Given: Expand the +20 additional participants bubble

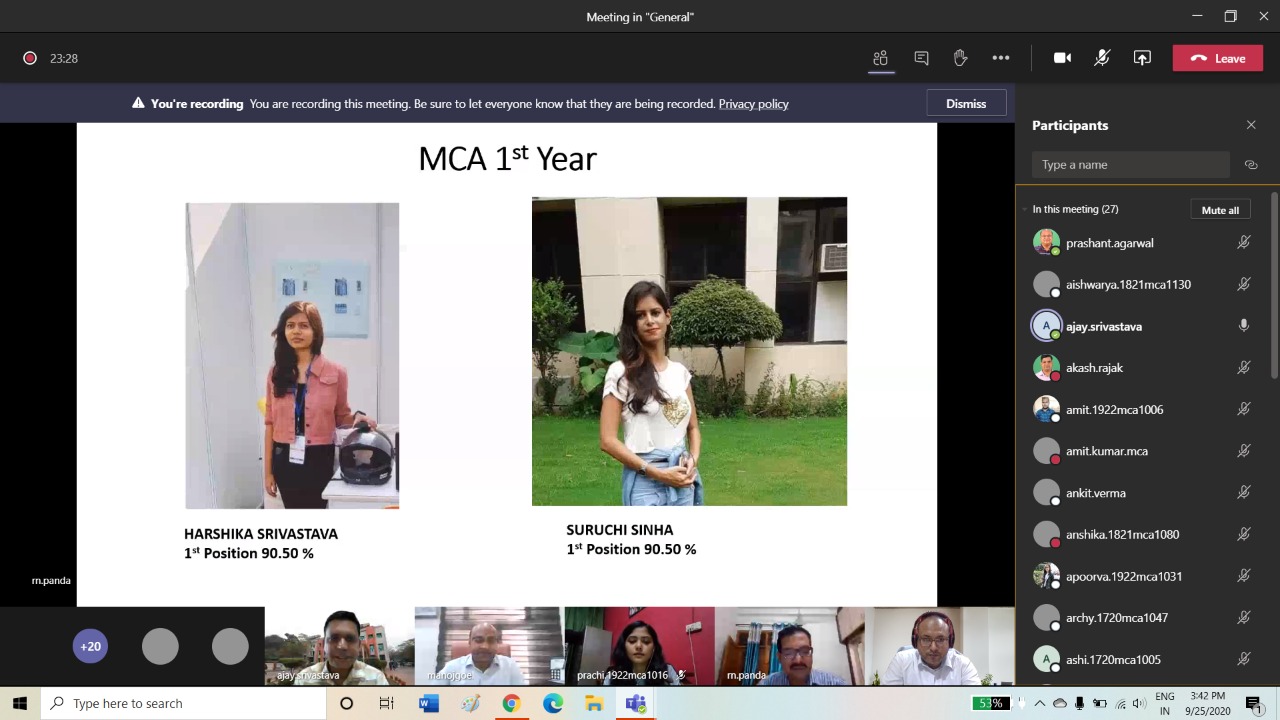Looking at the screenshot, I should click(90, 646).
